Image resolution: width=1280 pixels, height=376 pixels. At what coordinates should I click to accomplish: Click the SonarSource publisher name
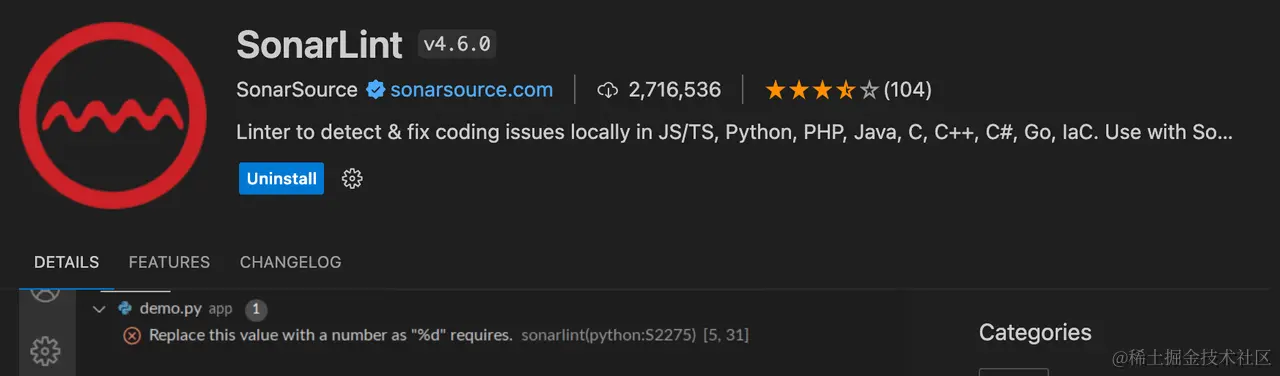click(x=297, y=90)
